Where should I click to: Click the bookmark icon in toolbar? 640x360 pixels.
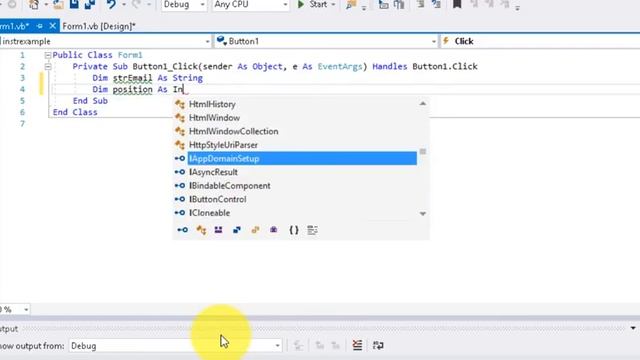coord(457,4)
